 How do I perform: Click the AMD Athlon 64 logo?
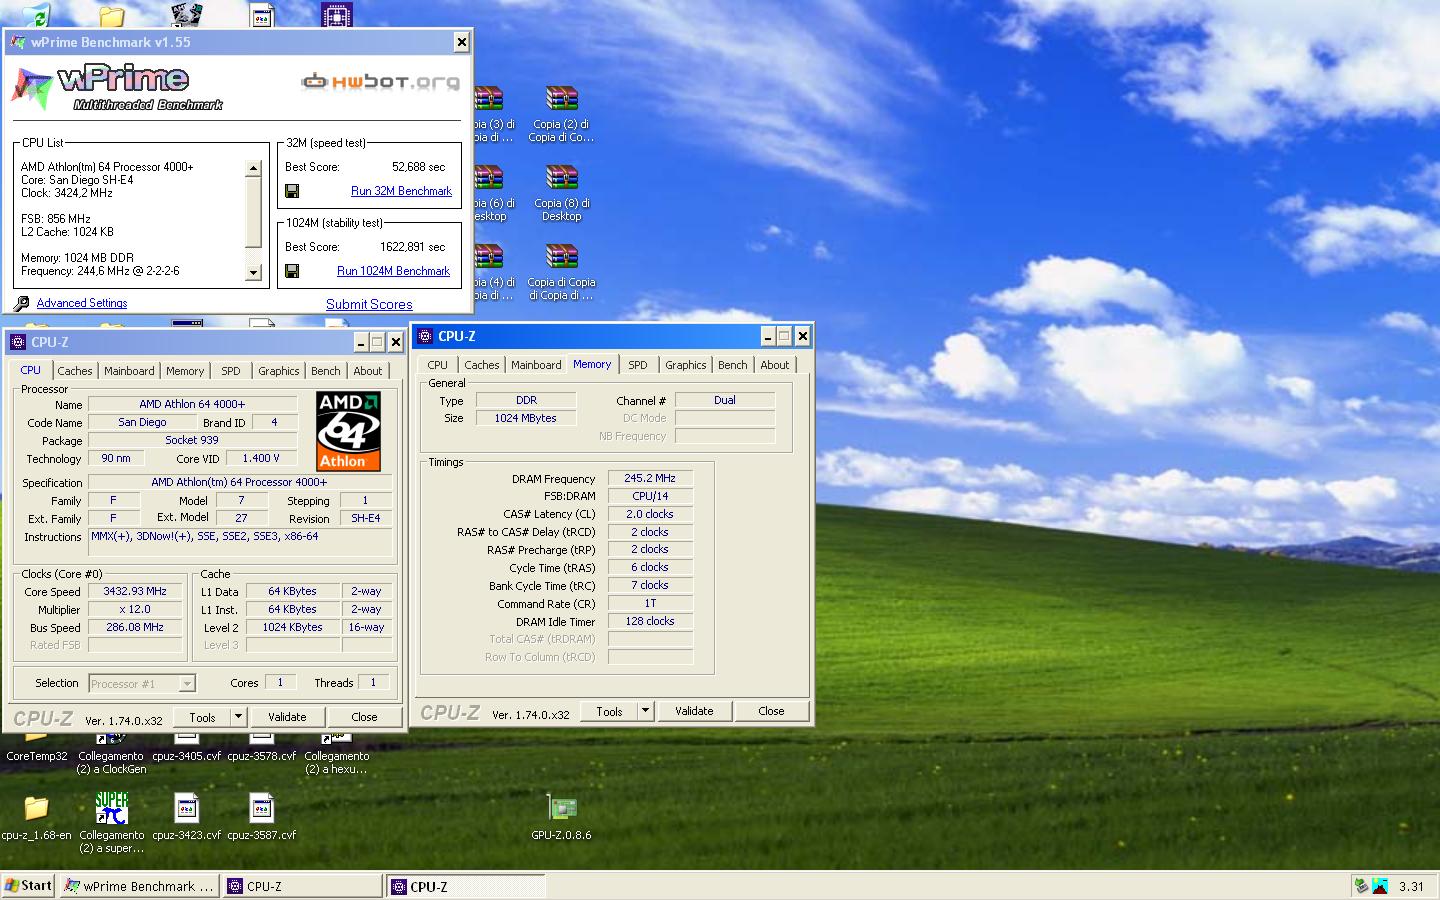point(348,431)
